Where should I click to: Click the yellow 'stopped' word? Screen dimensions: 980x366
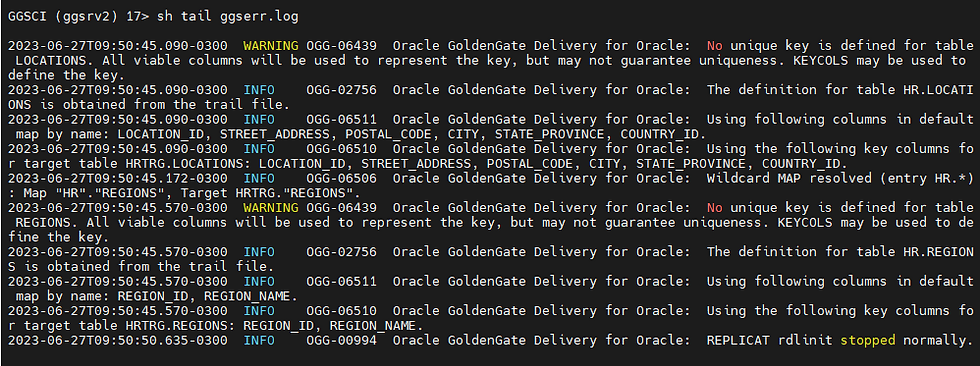point(868,340)
